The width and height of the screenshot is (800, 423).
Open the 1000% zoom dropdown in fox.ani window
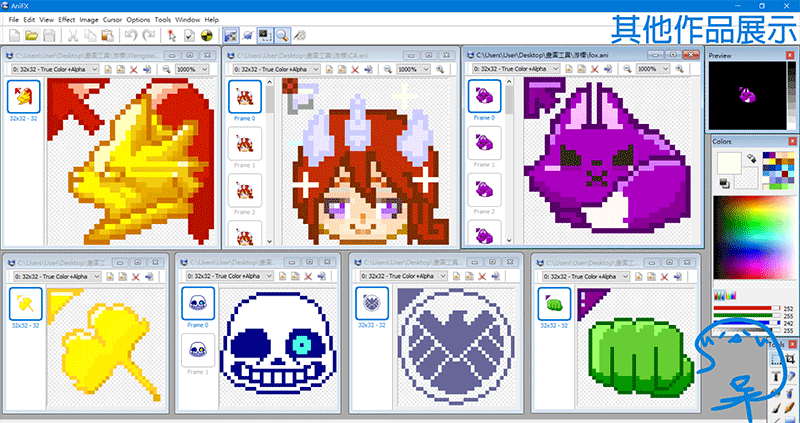(x=653, y=69)
